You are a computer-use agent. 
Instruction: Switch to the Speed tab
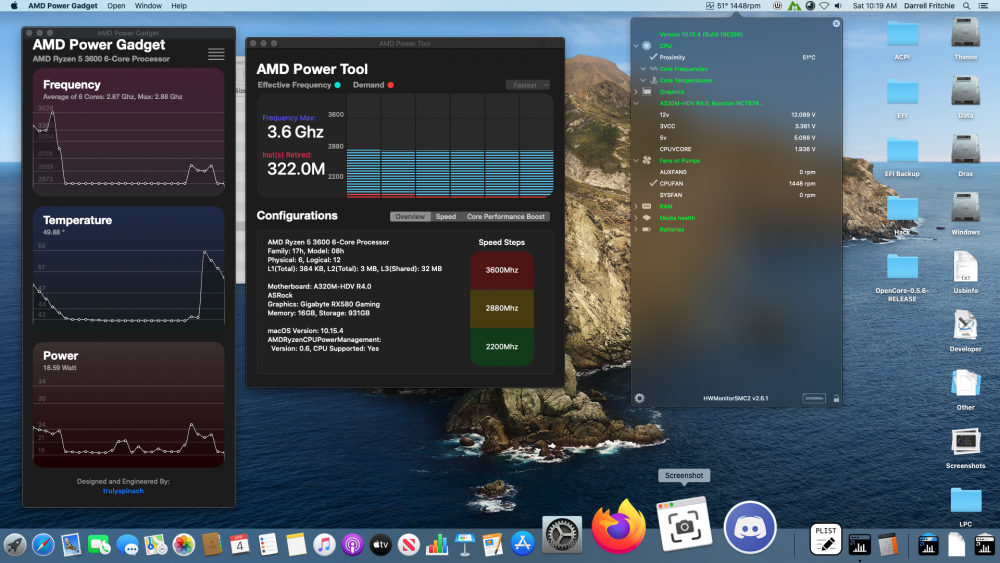(446, 217)
